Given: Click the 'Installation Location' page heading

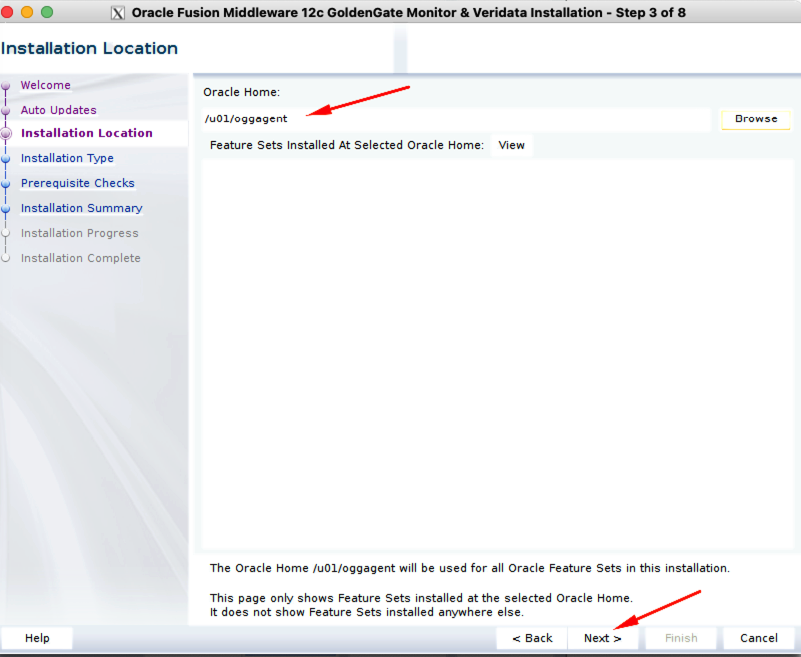Looking at the screenshot, I should (89, 49).
